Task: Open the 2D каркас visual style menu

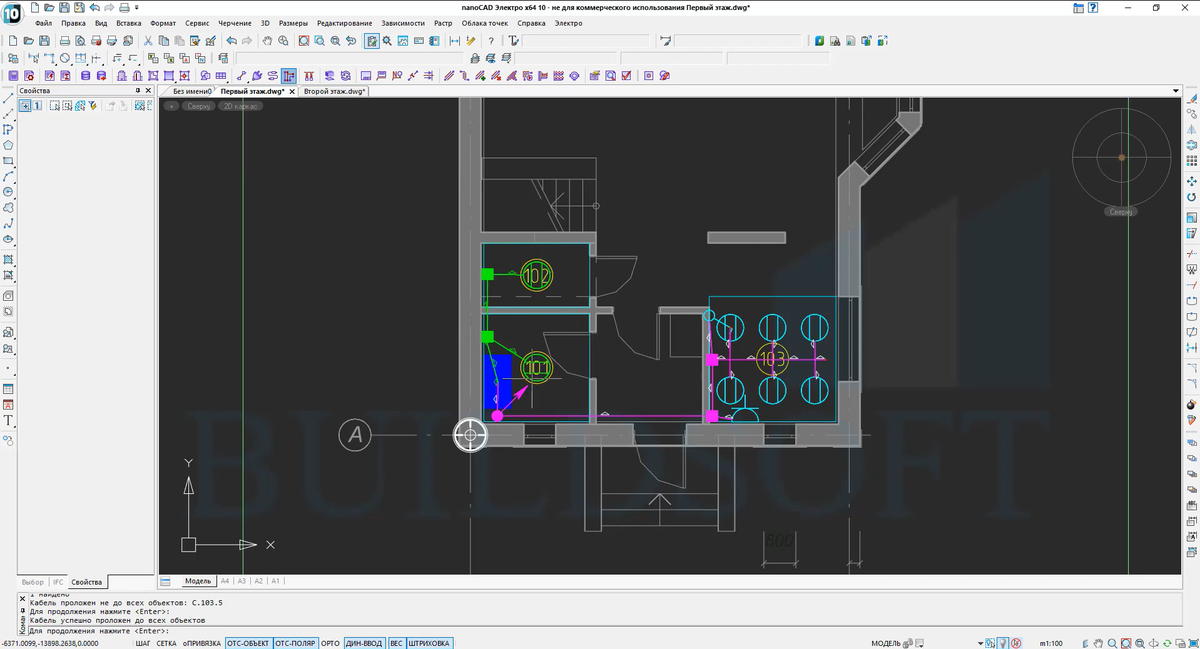Action: click(x=241, y=105)
